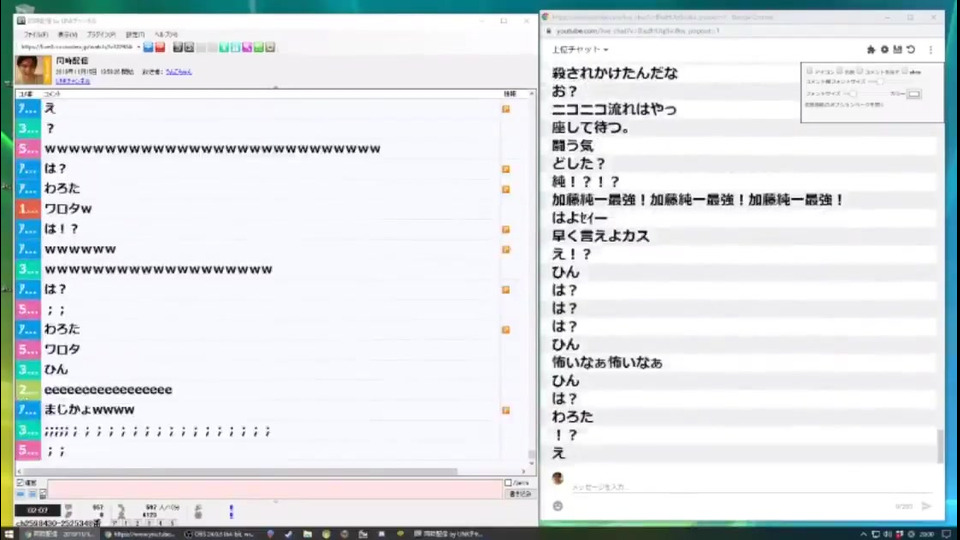
Task: Click the 書き込み submit button
Action: pos(520,493)
